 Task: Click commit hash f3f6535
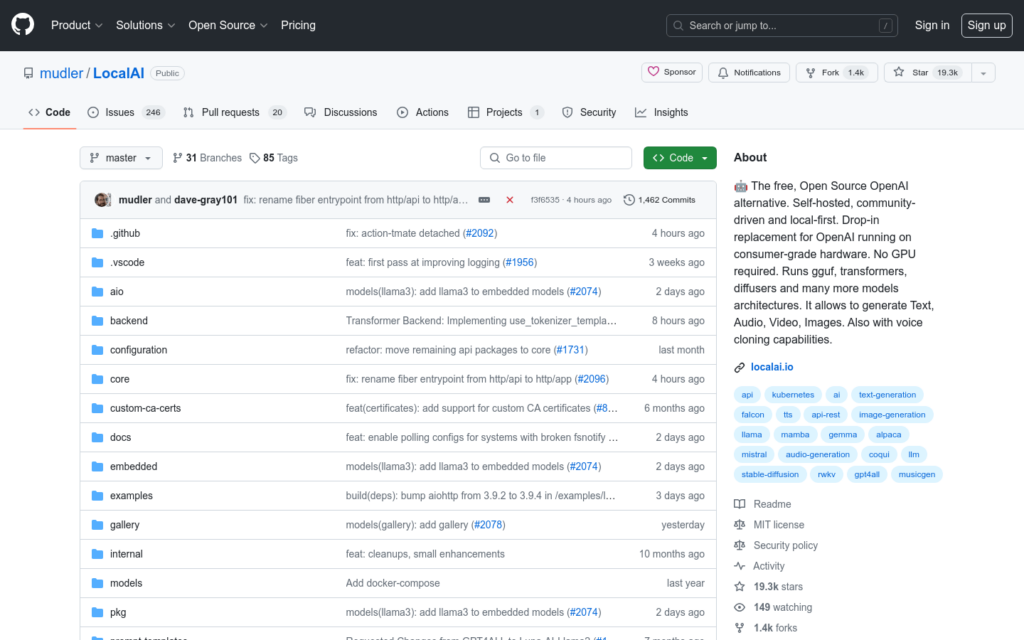coord(545,200)
